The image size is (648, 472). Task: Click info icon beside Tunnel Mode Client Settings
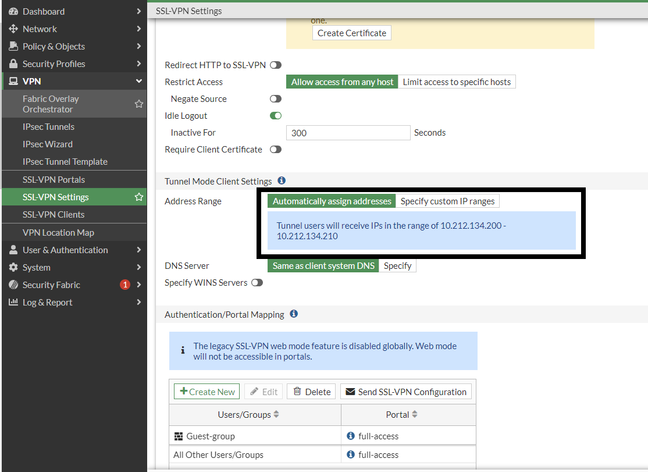[x=281, y=181]
